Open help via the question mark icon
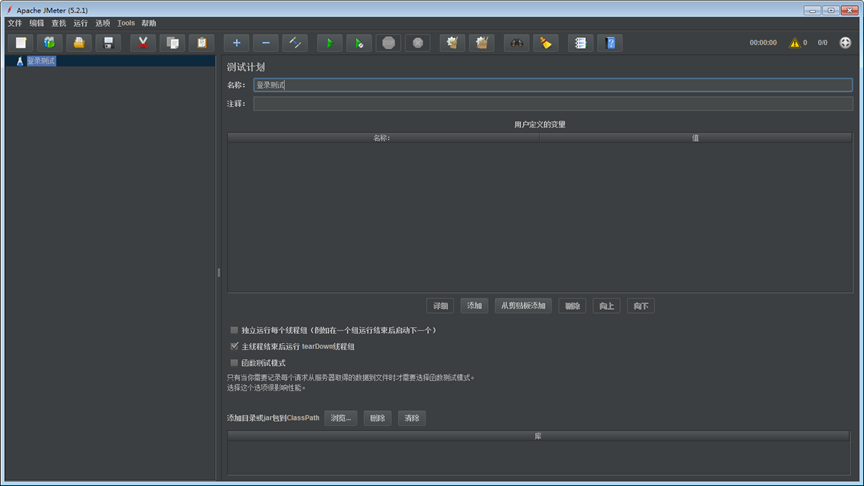This screenshot has height=486, width=864. [610, 43]
